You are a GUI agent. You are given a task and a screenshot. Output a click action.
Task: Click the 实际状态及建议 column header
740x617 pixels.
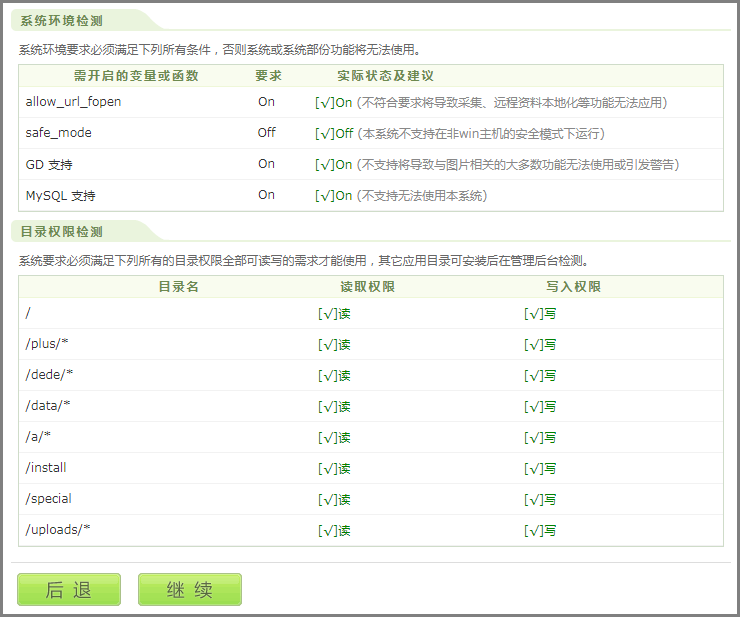(385, 75)
